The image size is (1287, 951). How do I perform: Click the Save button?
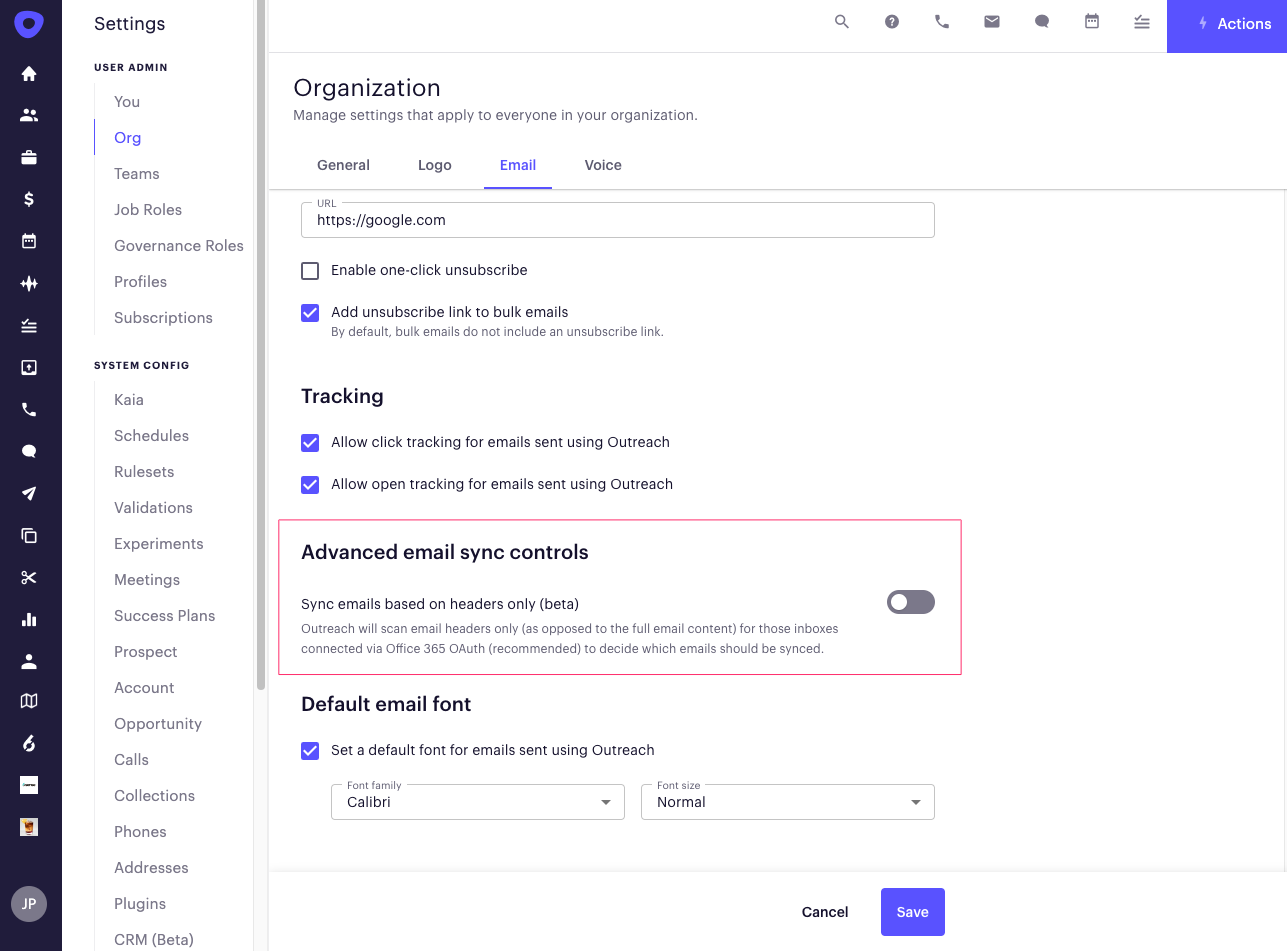(x=912, y=911)
